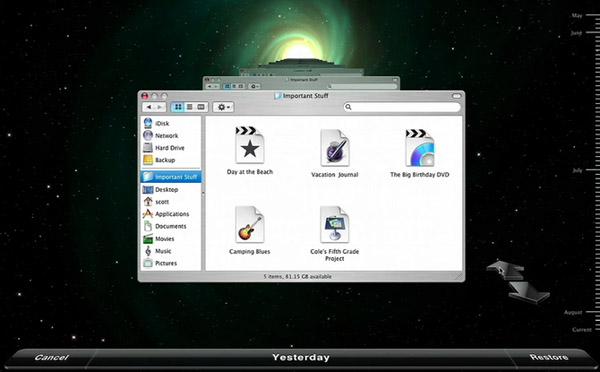Select Cole's Fifth Grade Project Keynote file
The width and height of the screenshot is (600, 372).
[x=335, y=225]
